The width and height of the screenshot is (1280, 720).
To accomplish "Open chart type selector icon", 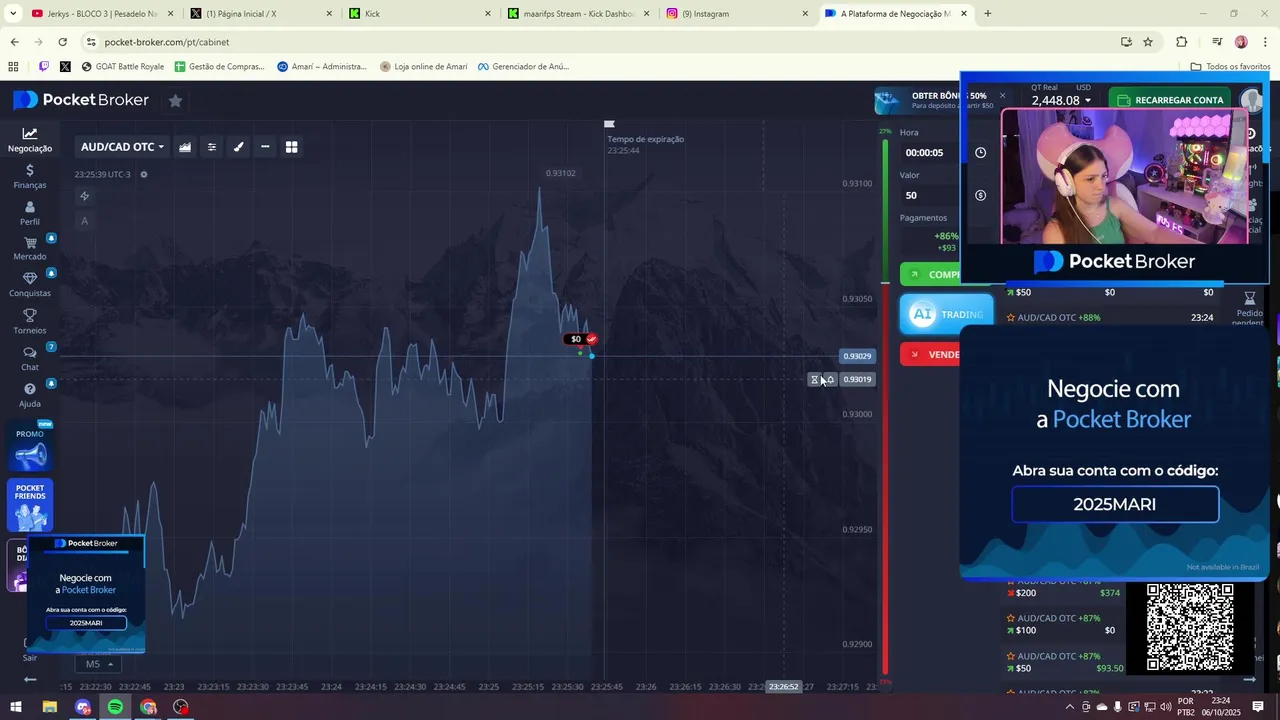I will (185, 147).
